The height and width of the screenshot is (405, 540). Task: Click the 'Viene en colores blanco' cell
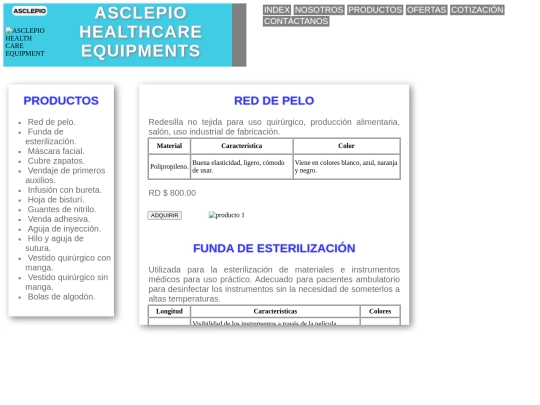pyautogui.click(x=346, y=167)
